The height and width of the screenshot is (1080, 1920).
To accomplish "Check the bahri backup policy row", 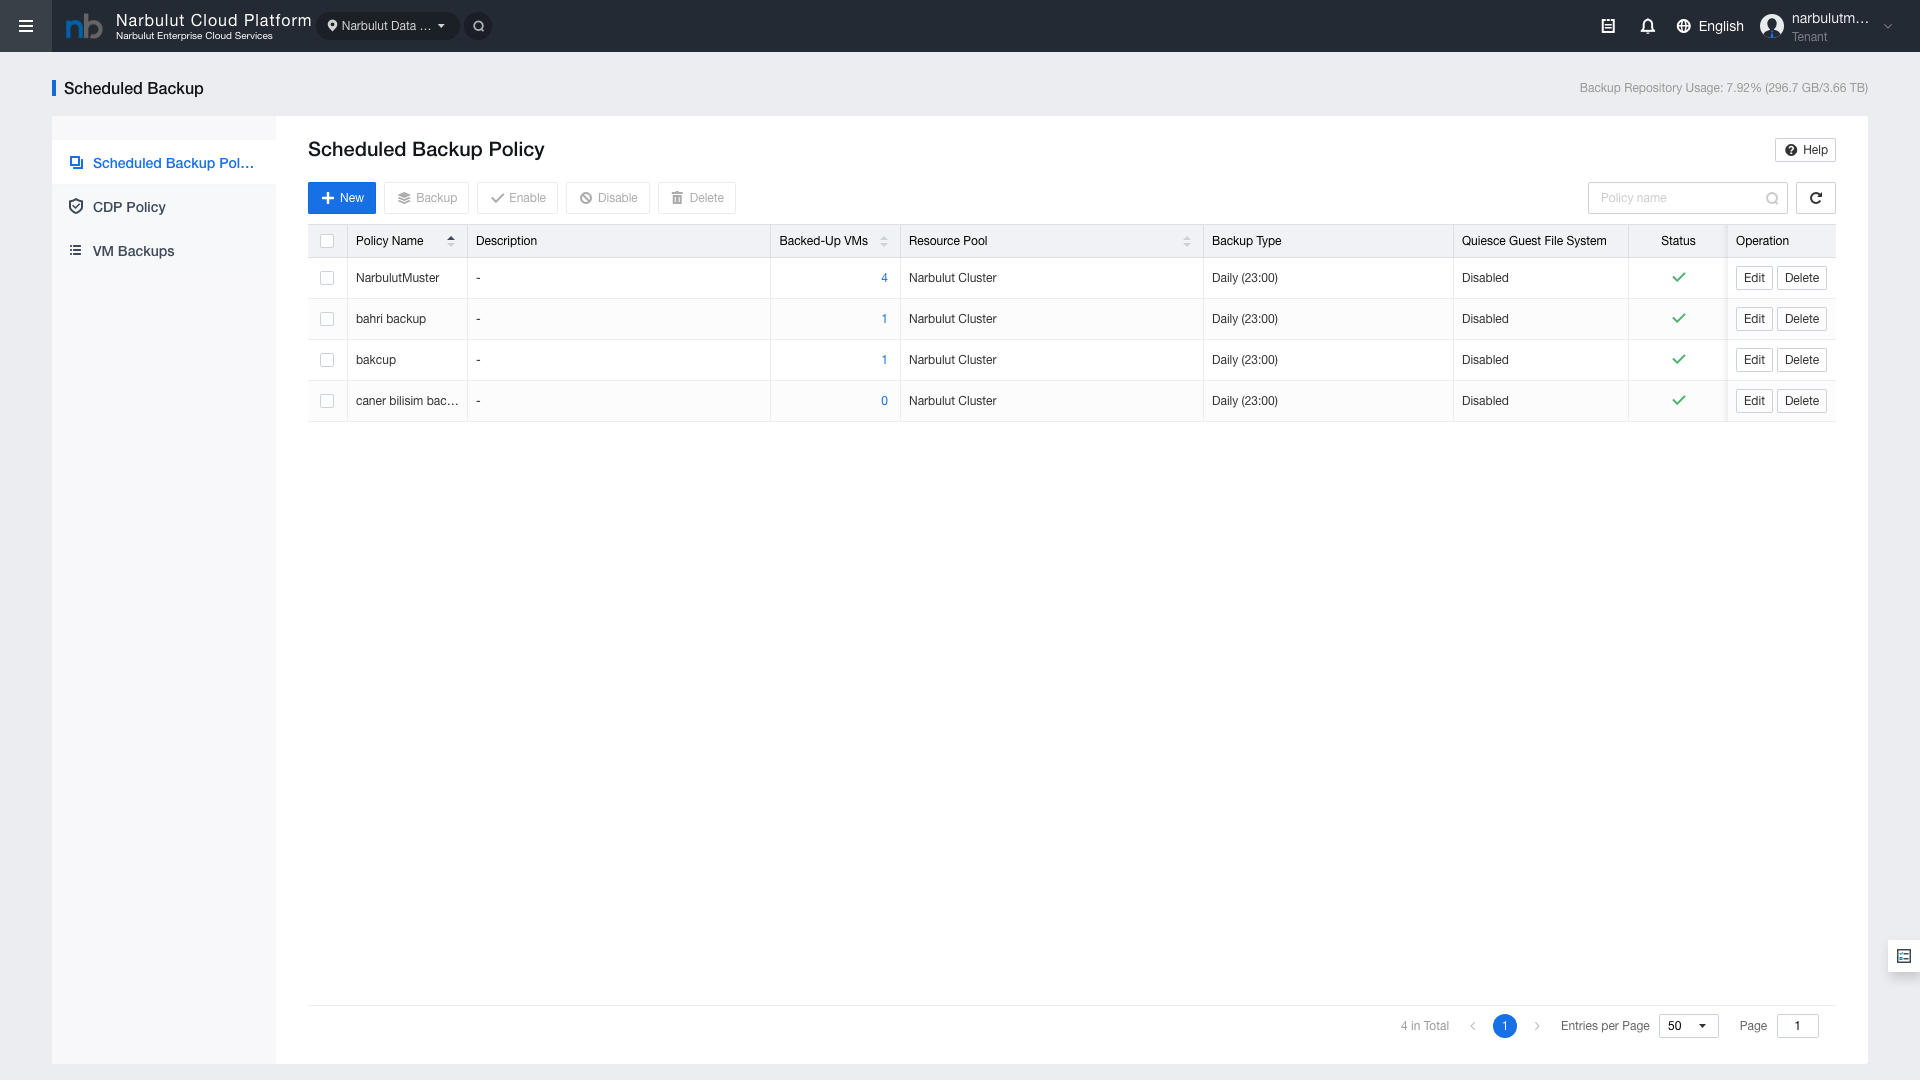I will click(x=327, y=319).
